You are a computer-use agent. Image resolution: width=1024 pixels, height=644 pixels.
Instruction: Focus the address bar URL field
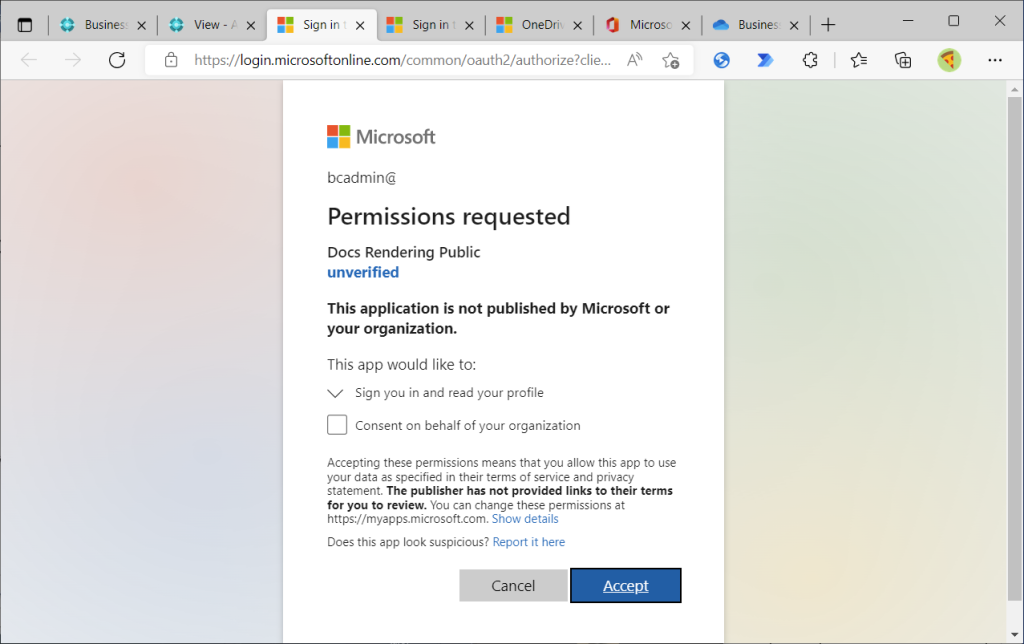tap(402, 61)
